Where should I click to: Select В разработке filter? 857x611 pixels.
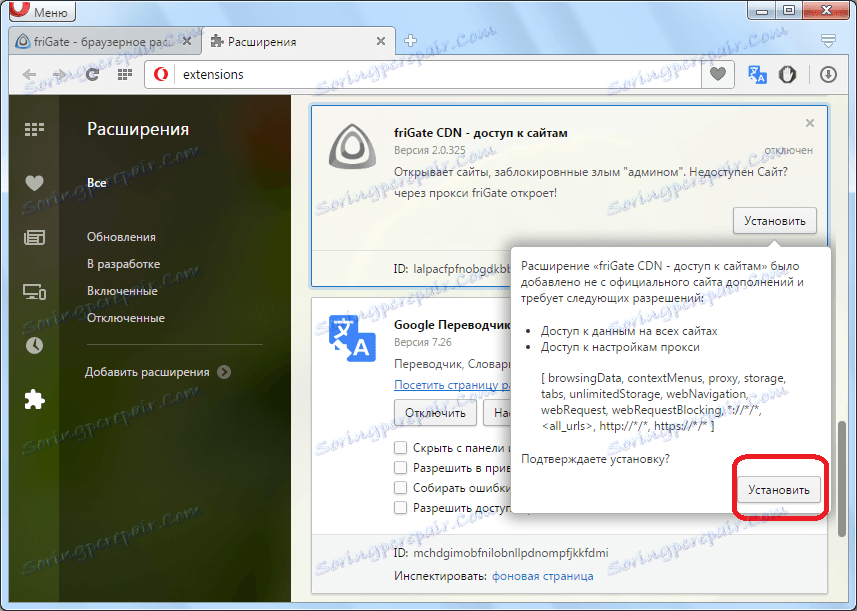124,264
